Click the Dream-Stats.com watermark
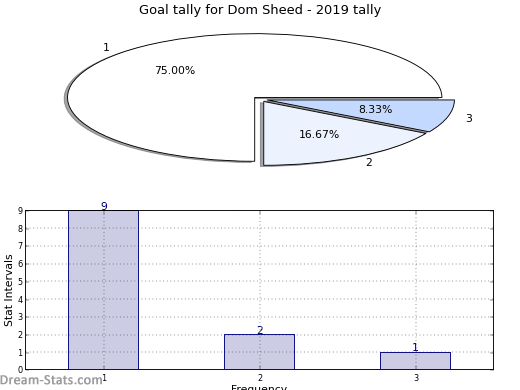This screenshot has height=390, width=520. click(x=51, y=380)
